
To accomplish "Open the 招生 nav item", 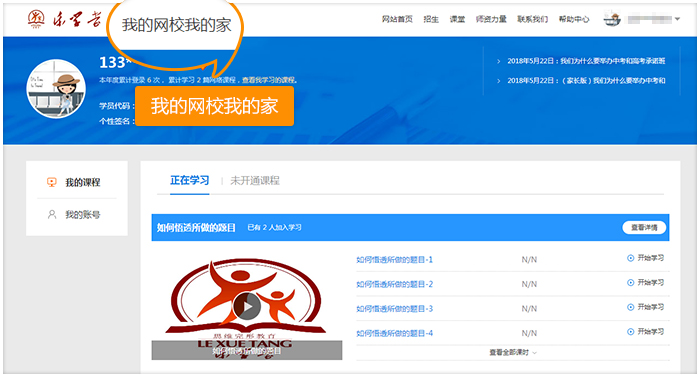I will pos(431,19).
